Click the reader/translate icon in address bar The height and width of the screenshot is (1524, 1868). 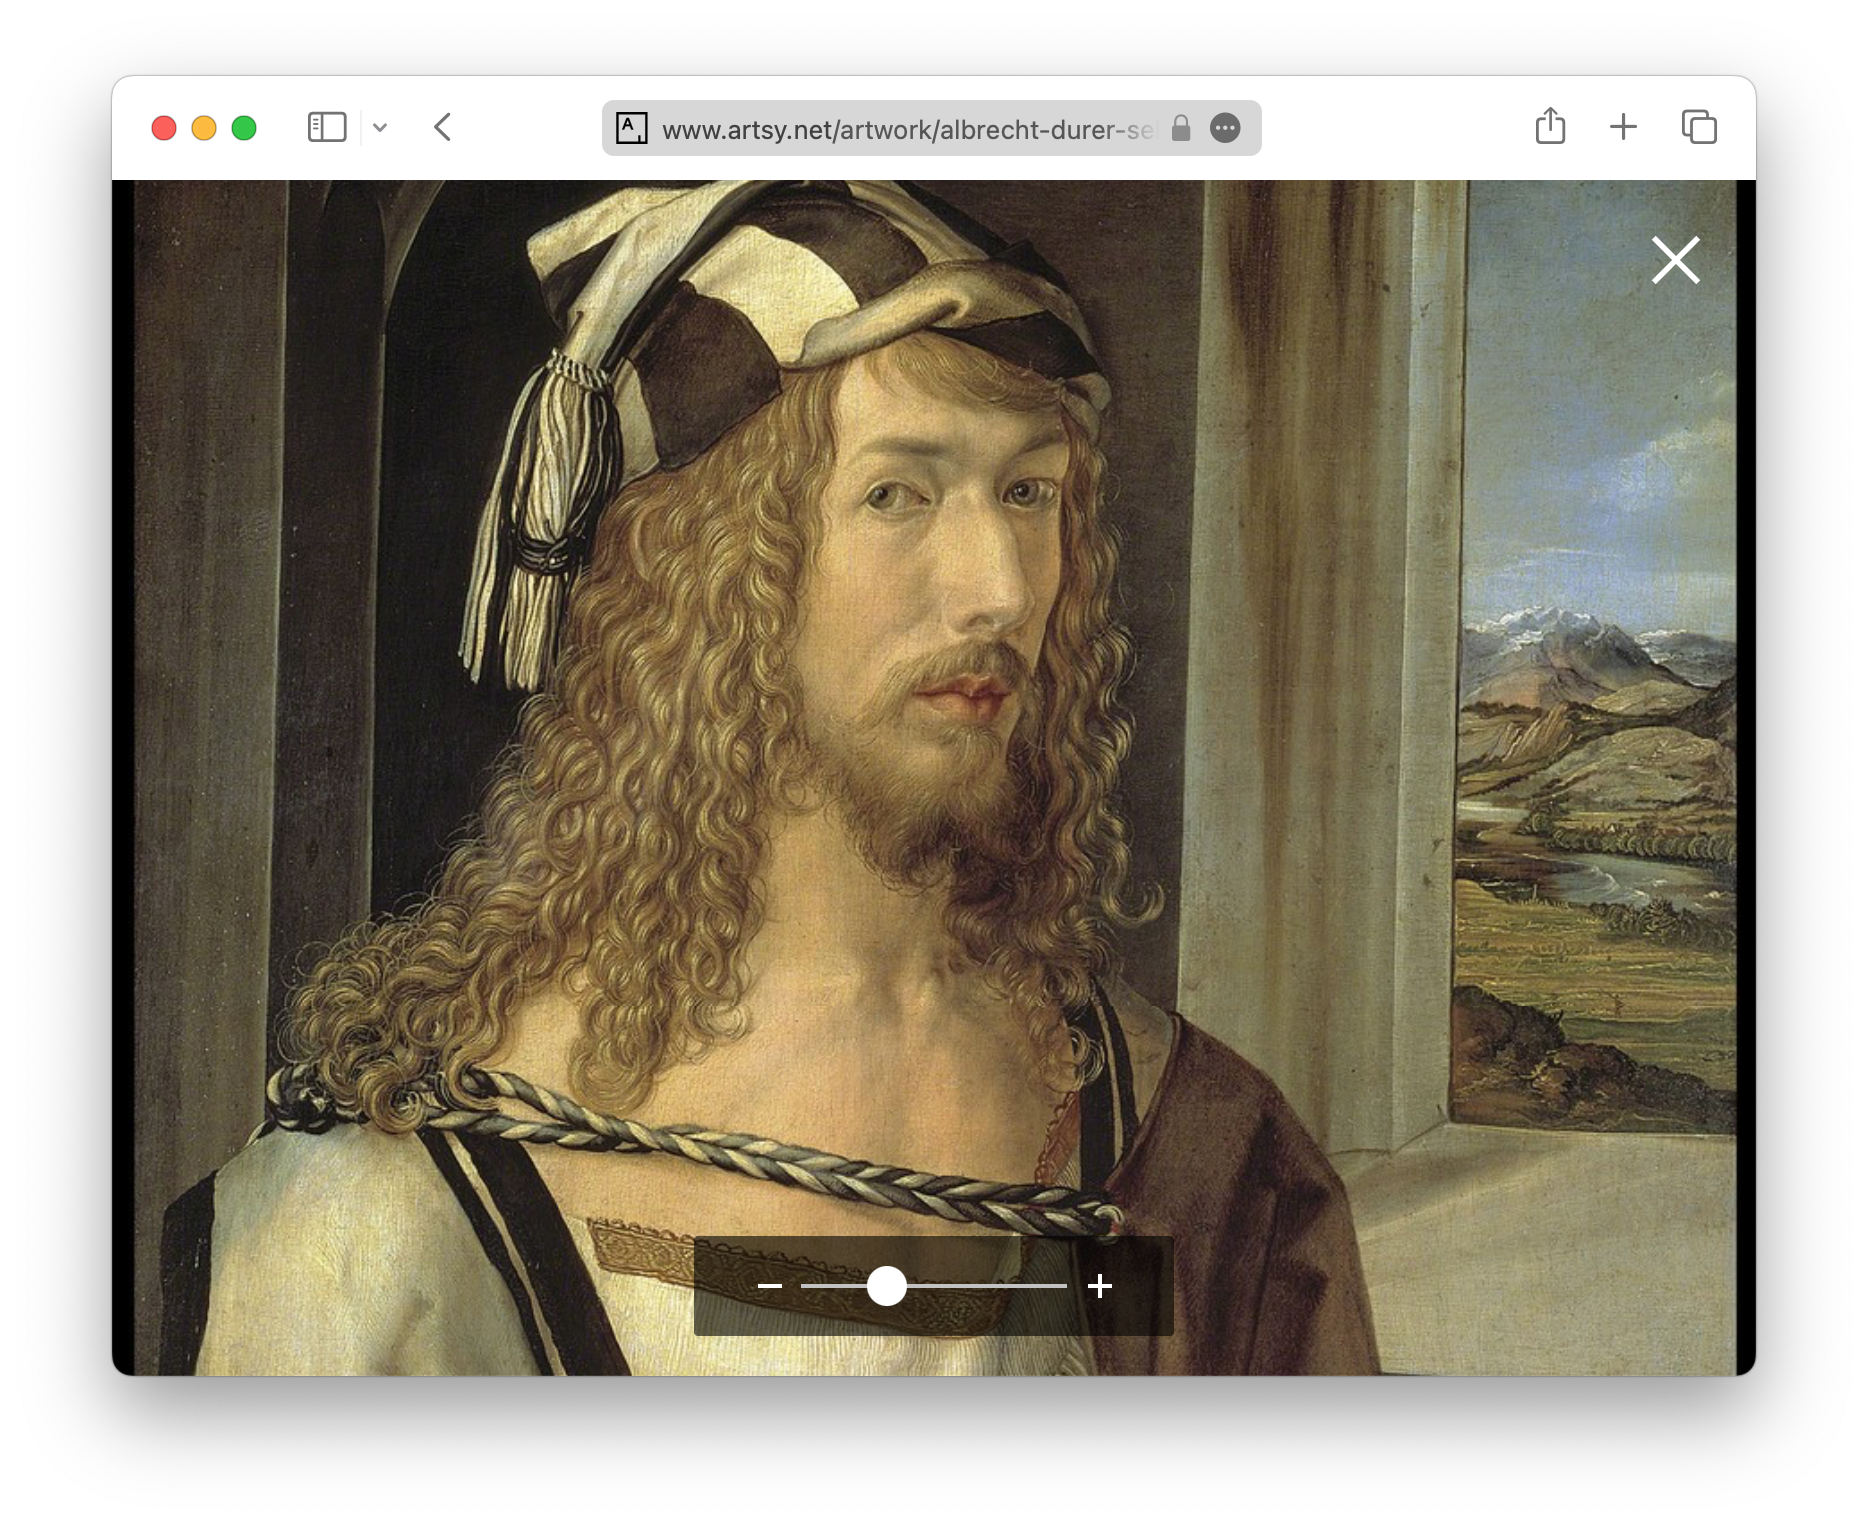(632, 128)
